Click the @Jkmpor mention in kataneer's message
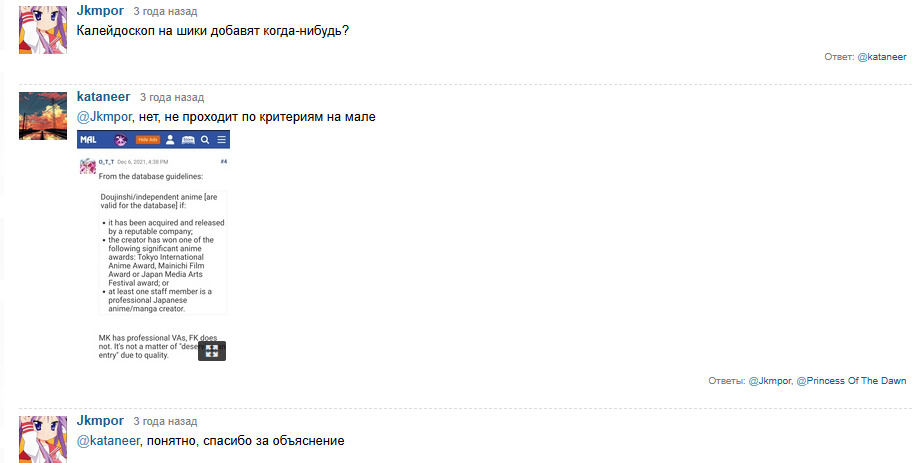Image resolution: width=914 pixels, height=463 pixels. pyautogui.click(x=104, y=117)
